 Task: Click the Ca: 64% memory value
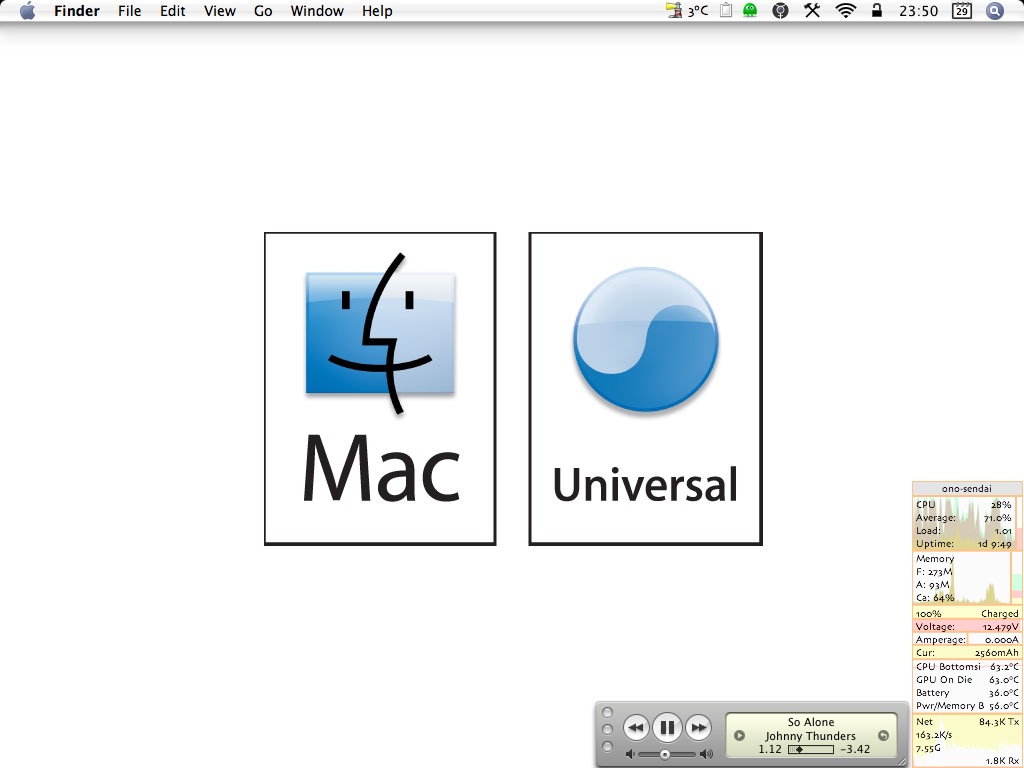[x=935, y=598]
